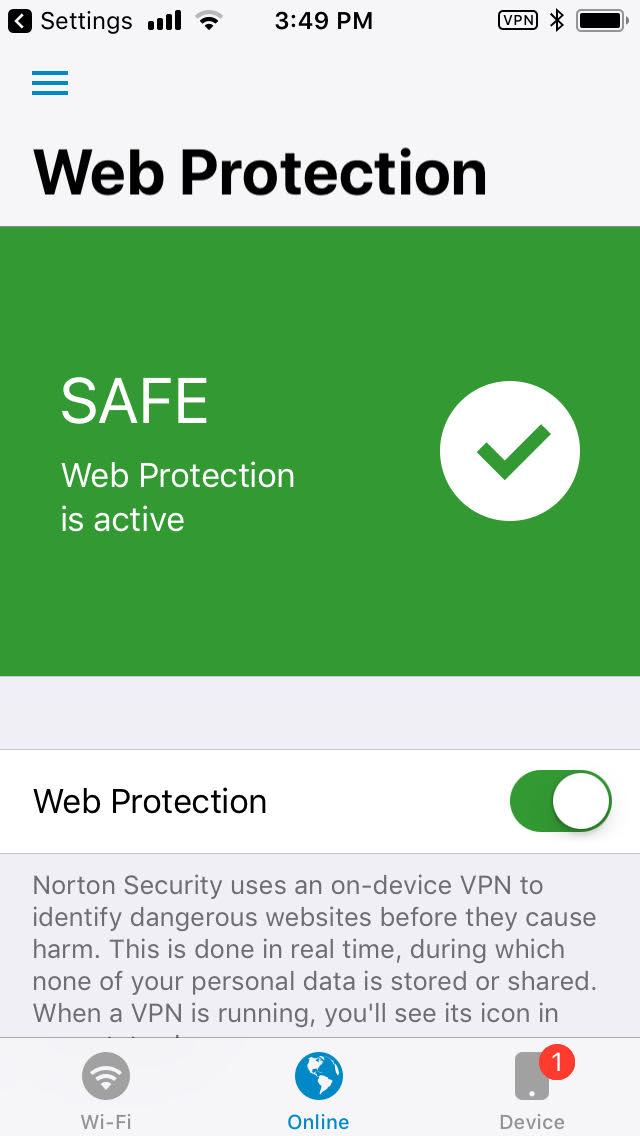Click the Bluetooth status icon
Screen dimensions: 640x1136
[557, 20]
